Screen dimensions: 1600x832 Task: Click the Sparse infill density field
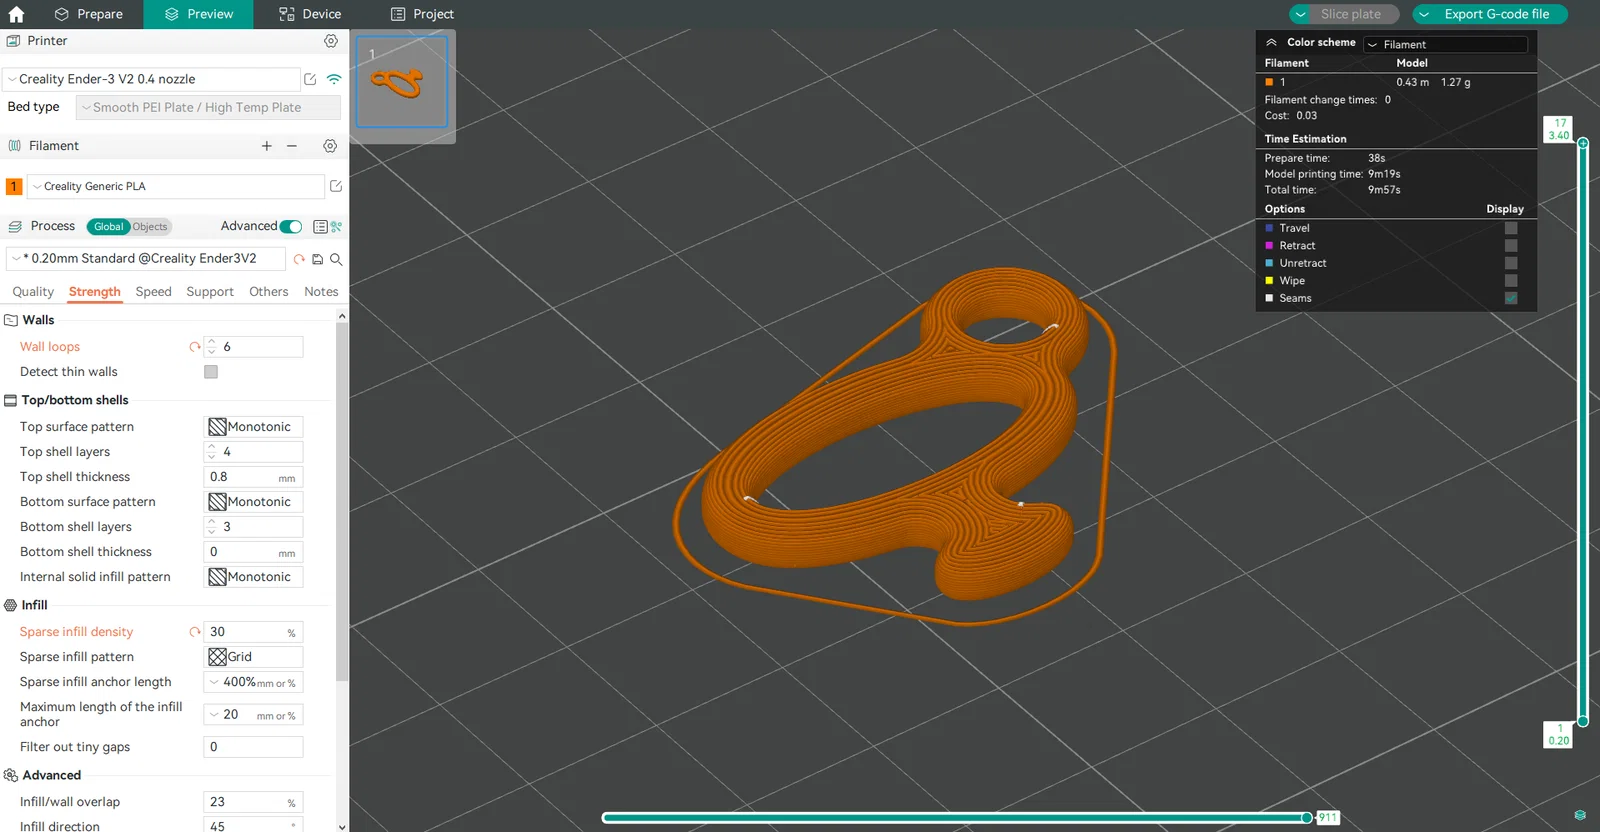254,632
